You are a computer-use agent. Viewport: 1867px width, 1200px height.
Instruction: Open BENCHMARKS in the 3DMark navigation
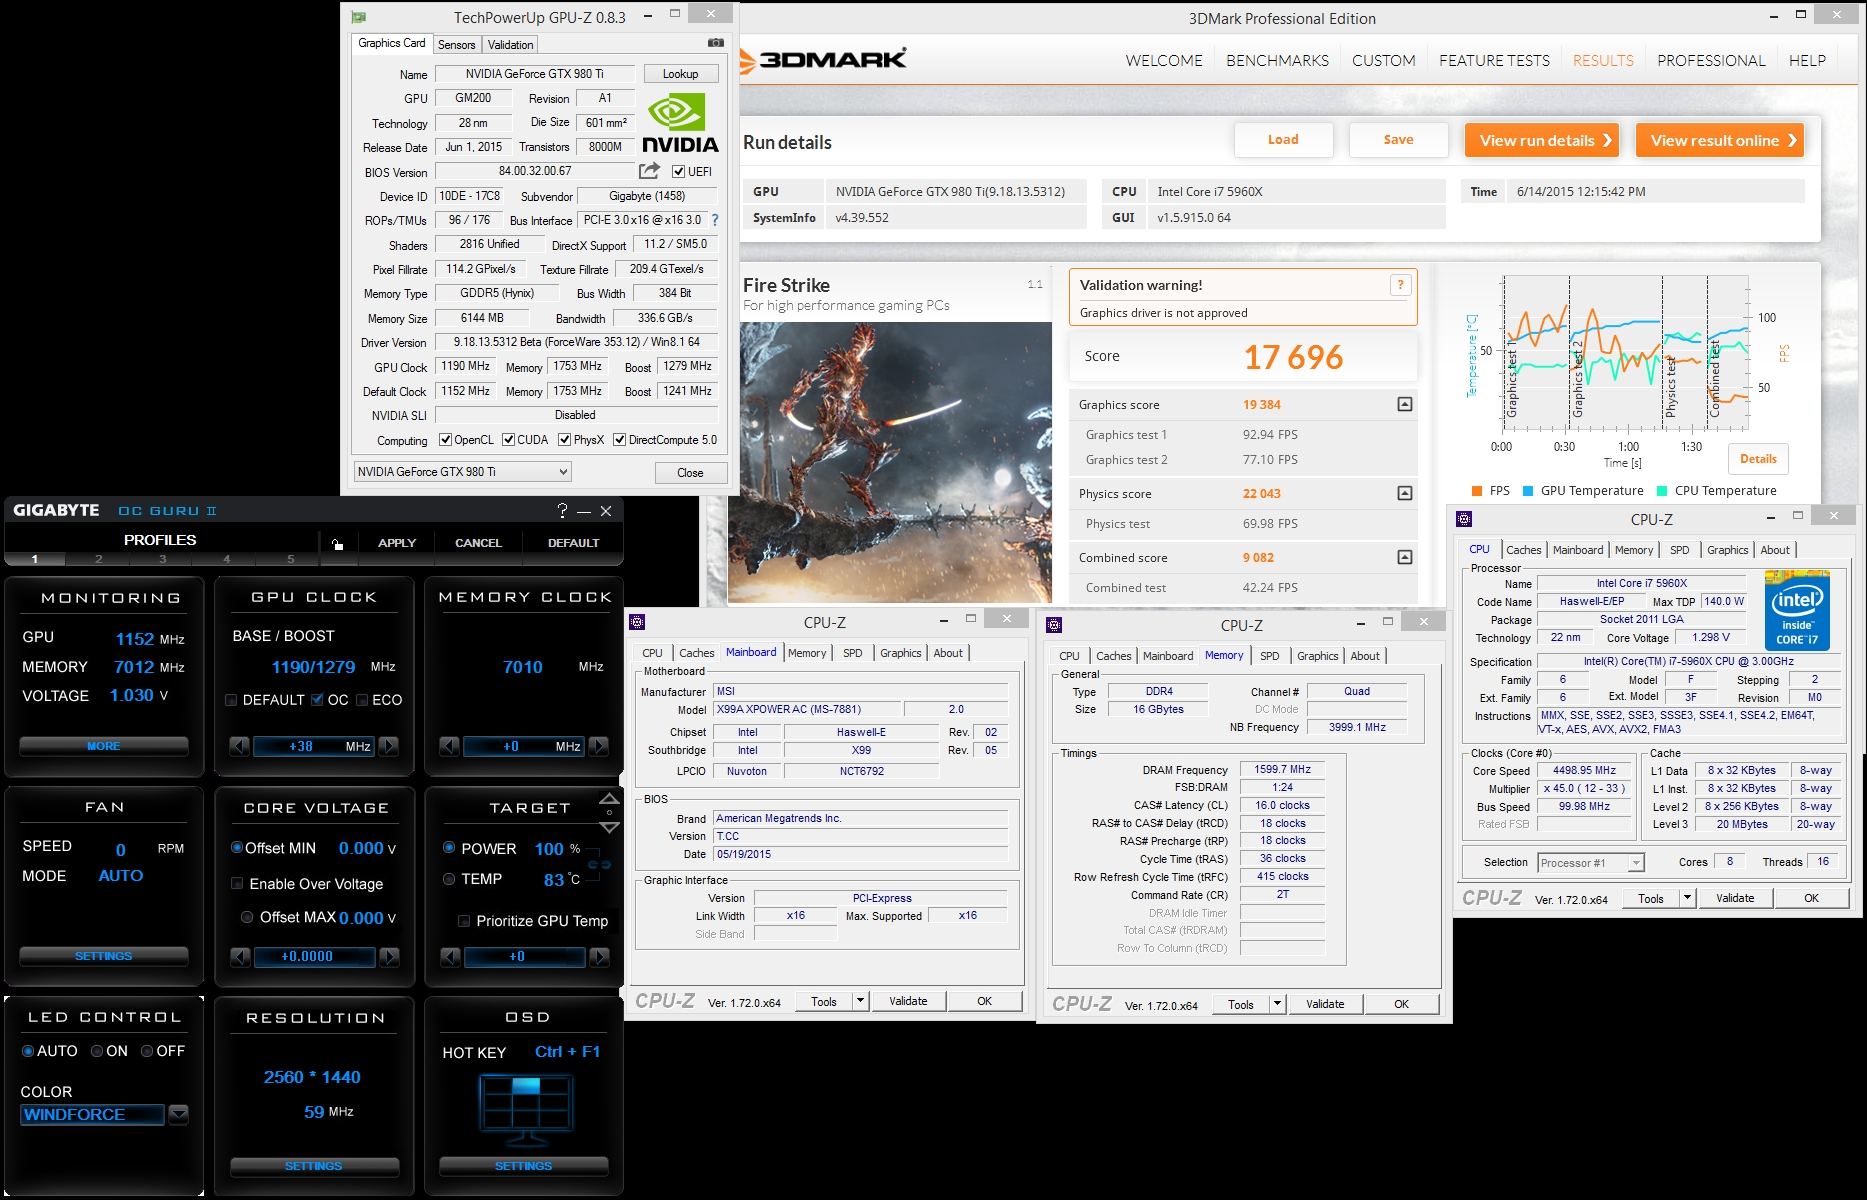point(1277,60)
